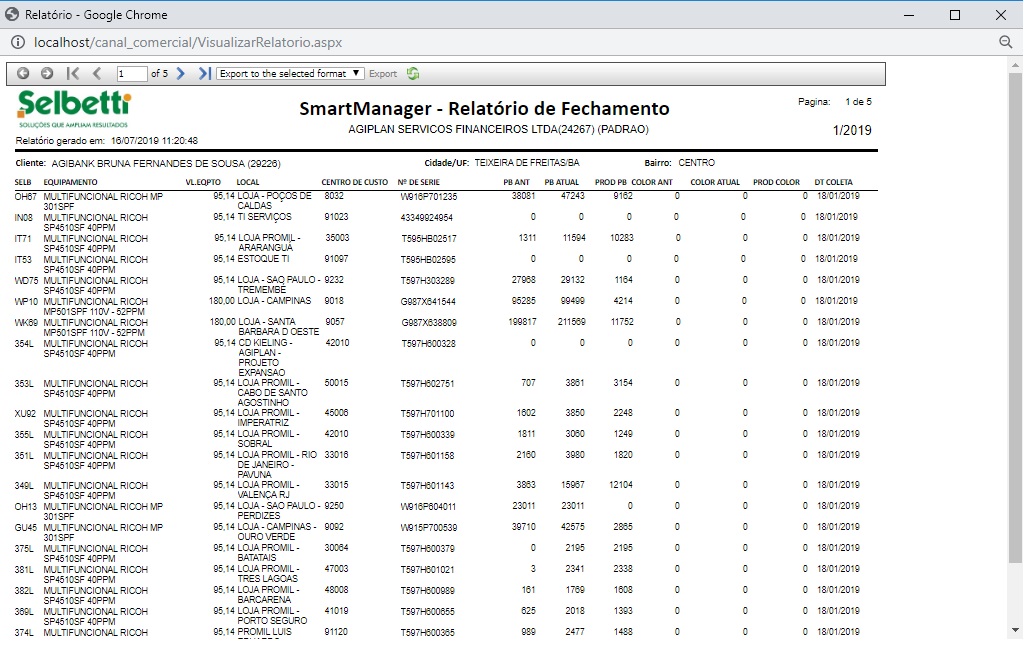Go back using the report viewer back arrow
The image size is (1024, 653).
[23, 74]
